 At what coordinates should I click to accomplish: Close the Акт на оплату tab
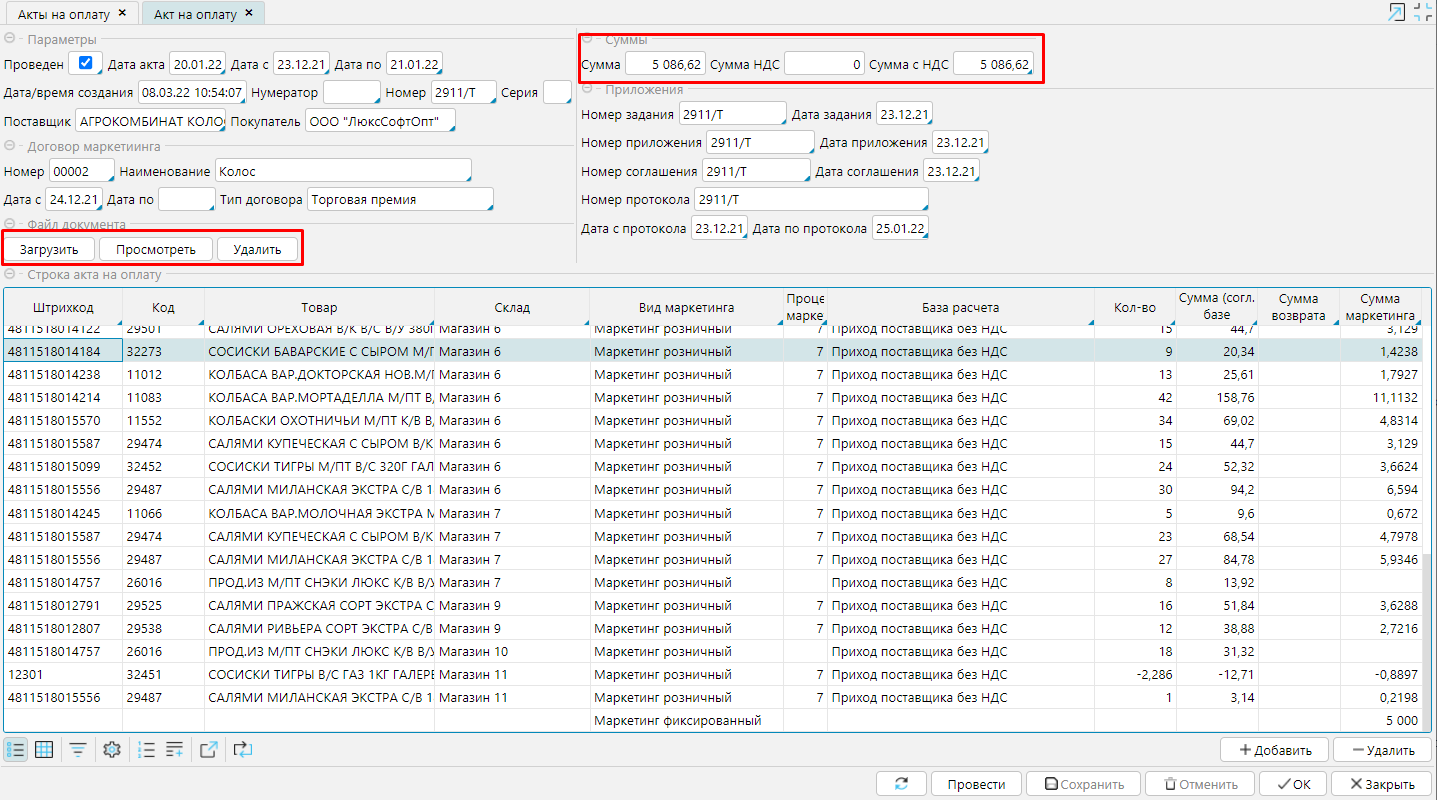(250, 14)
